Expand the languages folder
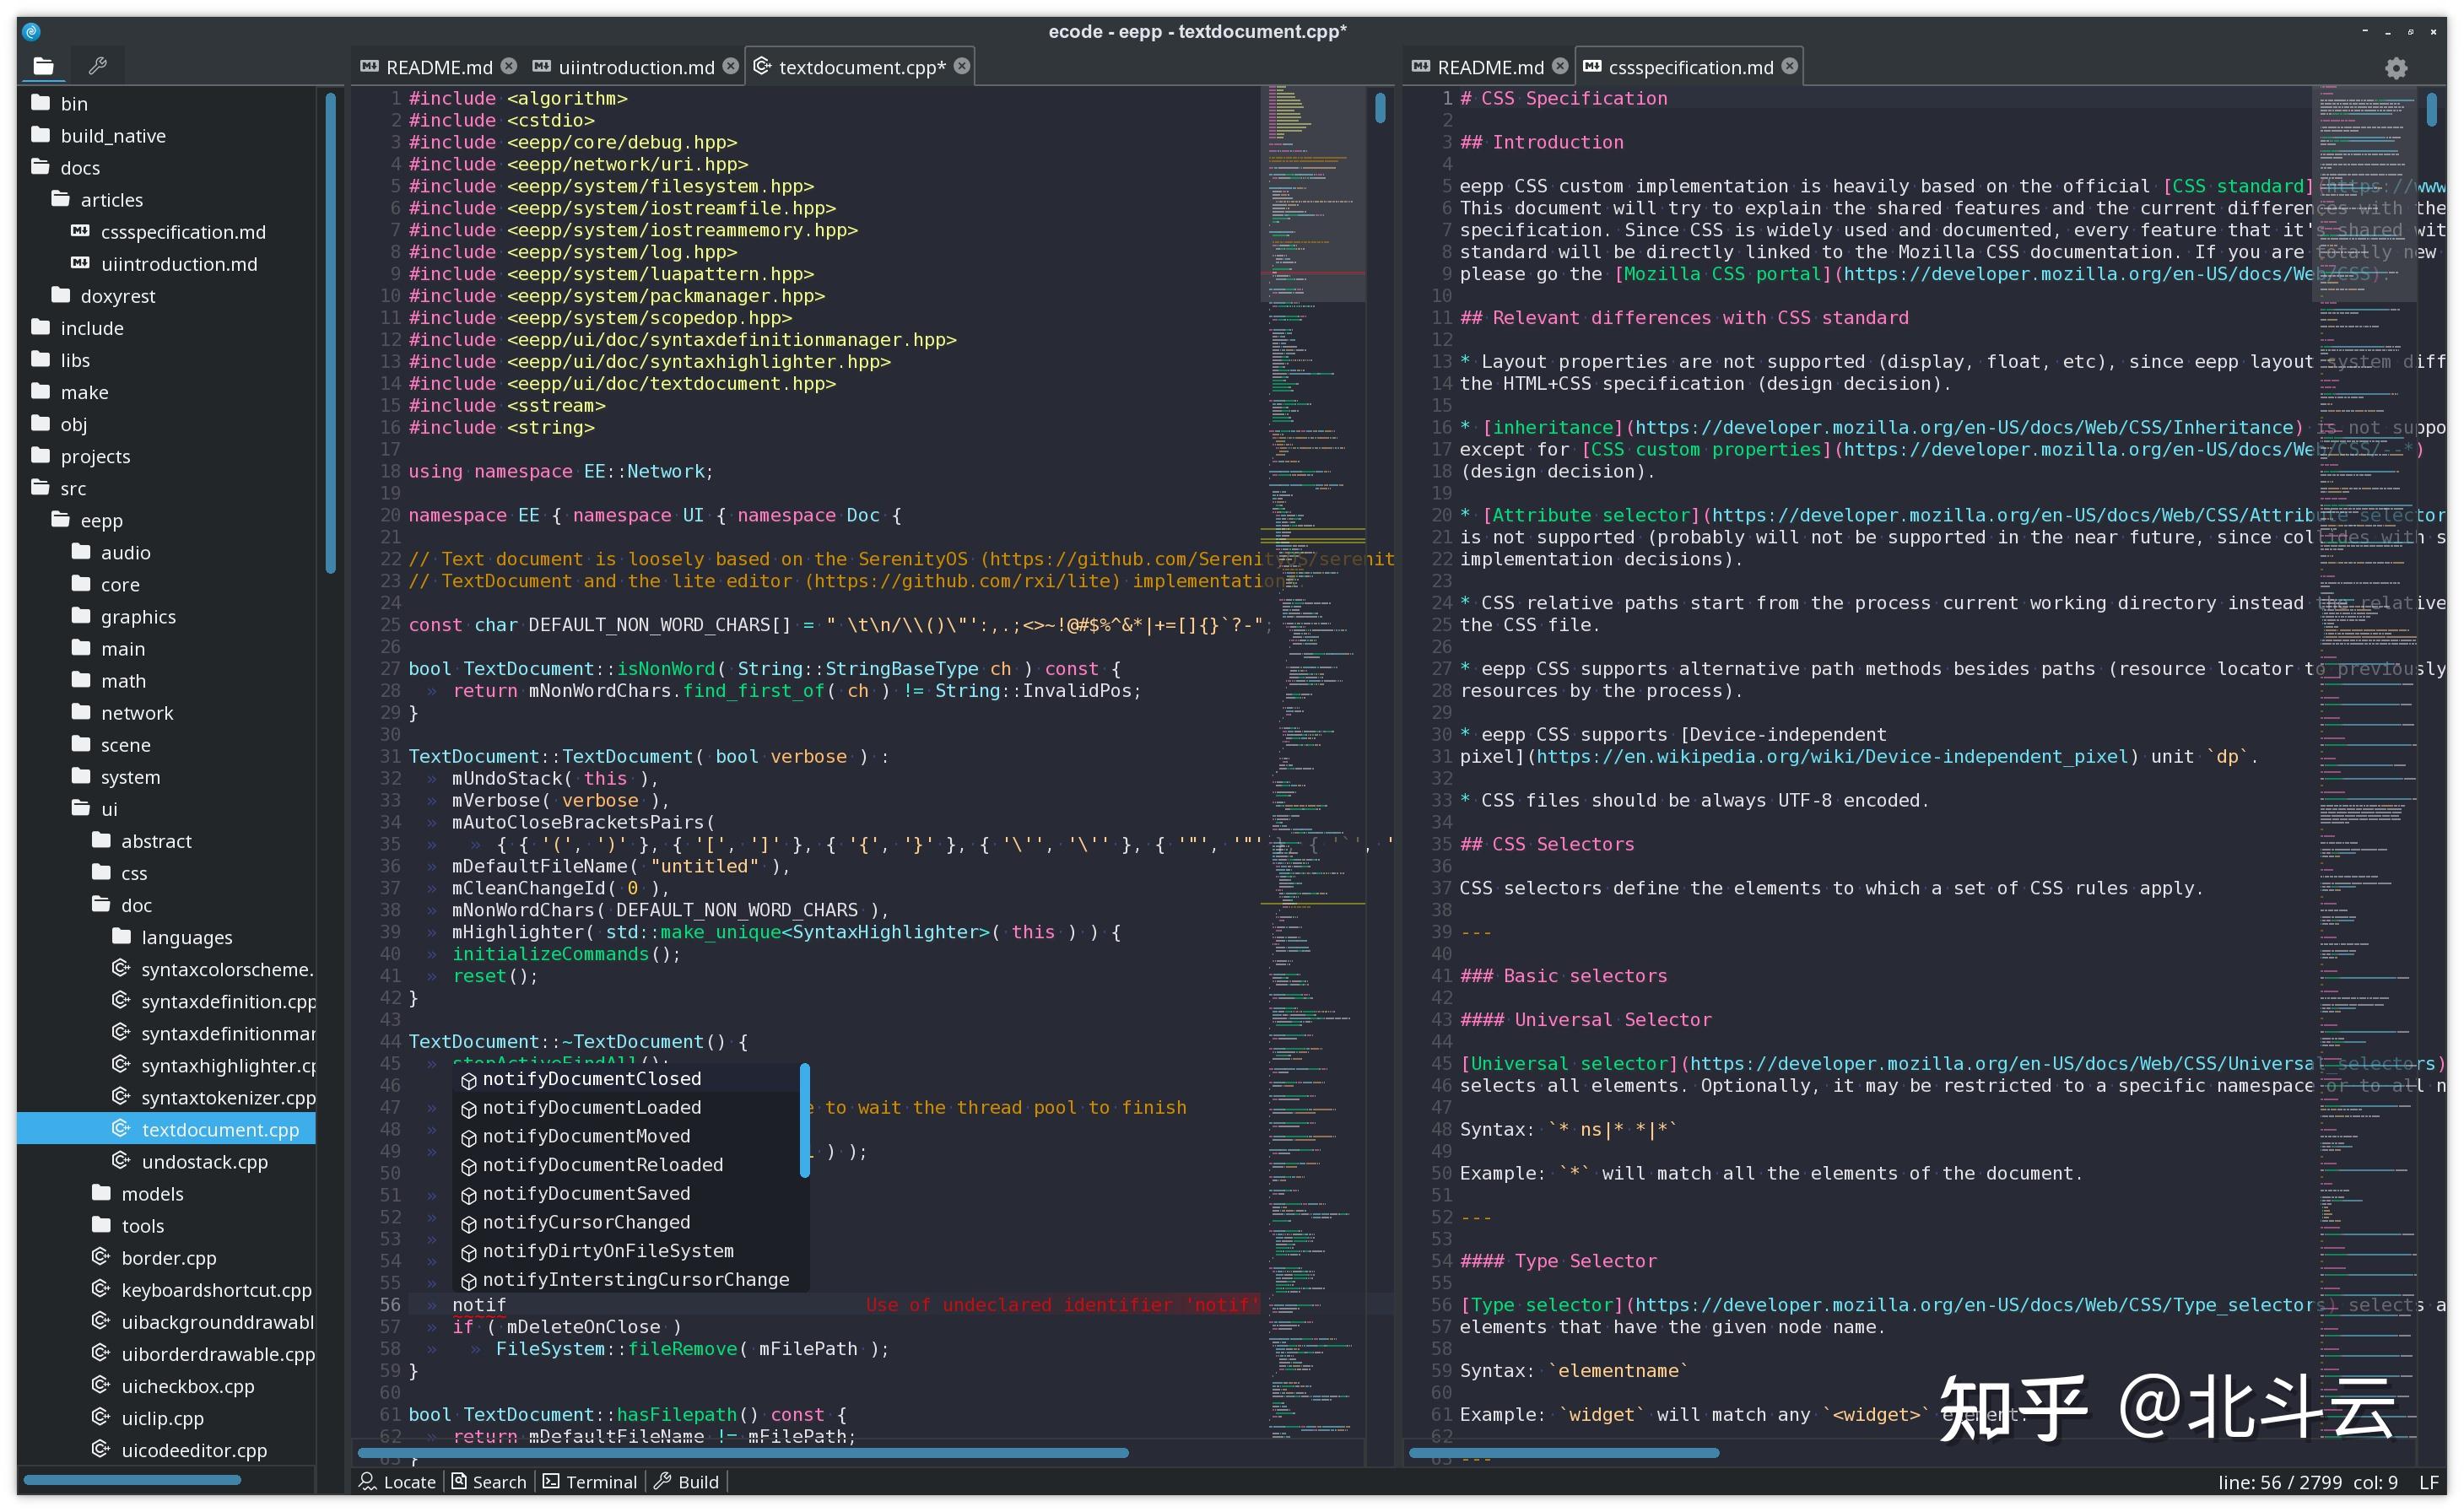Image resolution: width=2464 pixels, height=1512 pixels. pos(186,937)
